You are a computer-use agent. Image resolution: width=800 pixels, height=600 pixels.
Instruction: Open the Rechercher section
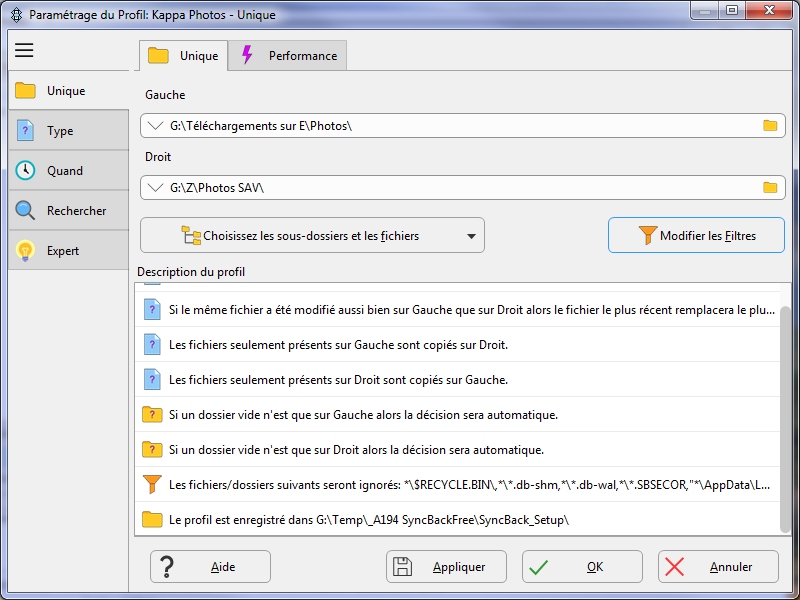tap(68, 210)
